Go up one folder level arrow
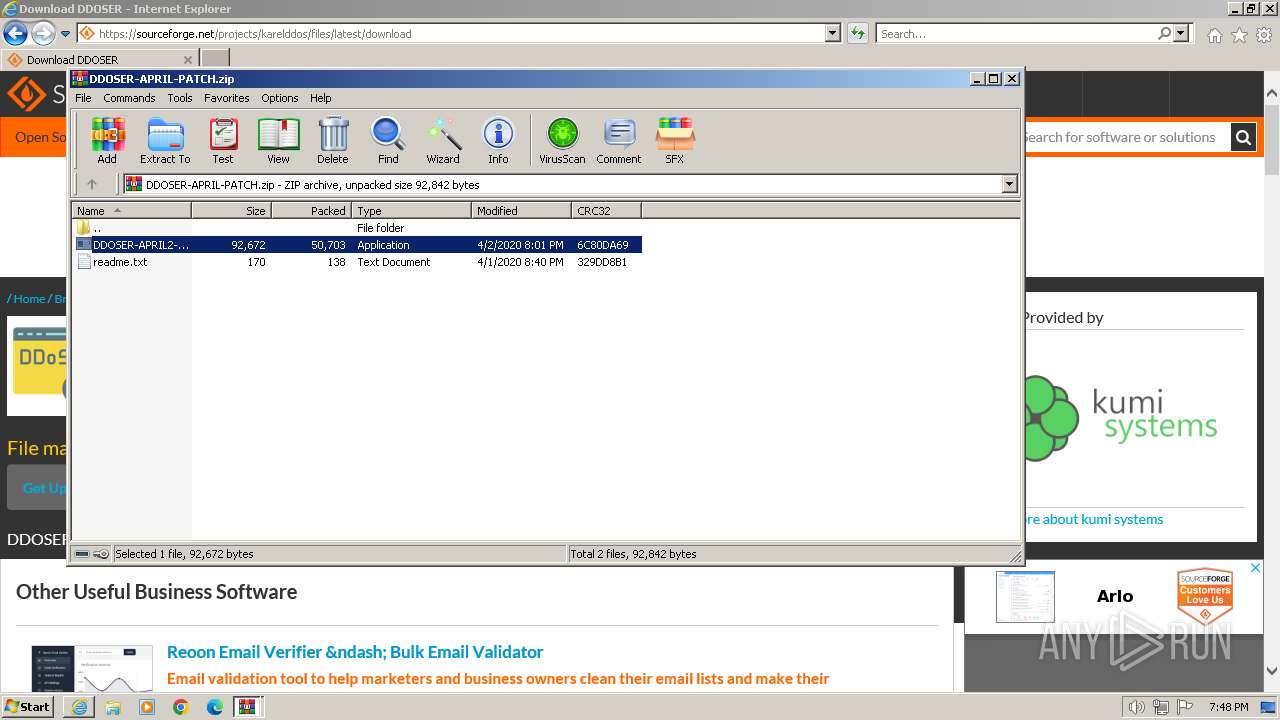Image resolution: width=1280 pixels, height=720 pixels. pyautogui.click(x=92, y=184)
